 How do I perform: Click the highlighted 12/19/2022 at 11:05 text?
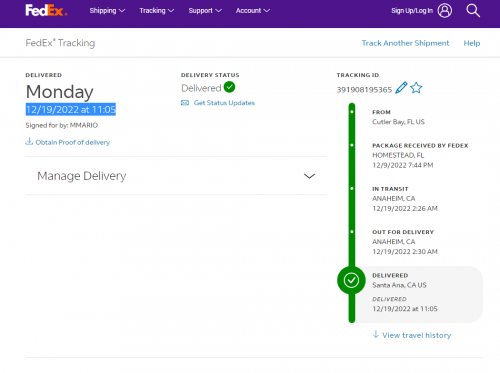[71, 109]
